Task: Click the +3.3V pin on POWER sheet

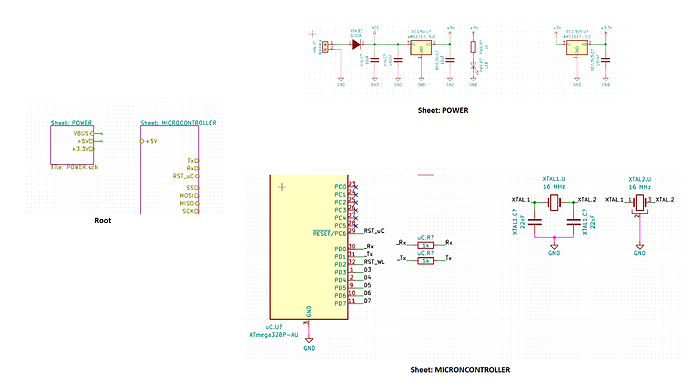Action: 83,149
